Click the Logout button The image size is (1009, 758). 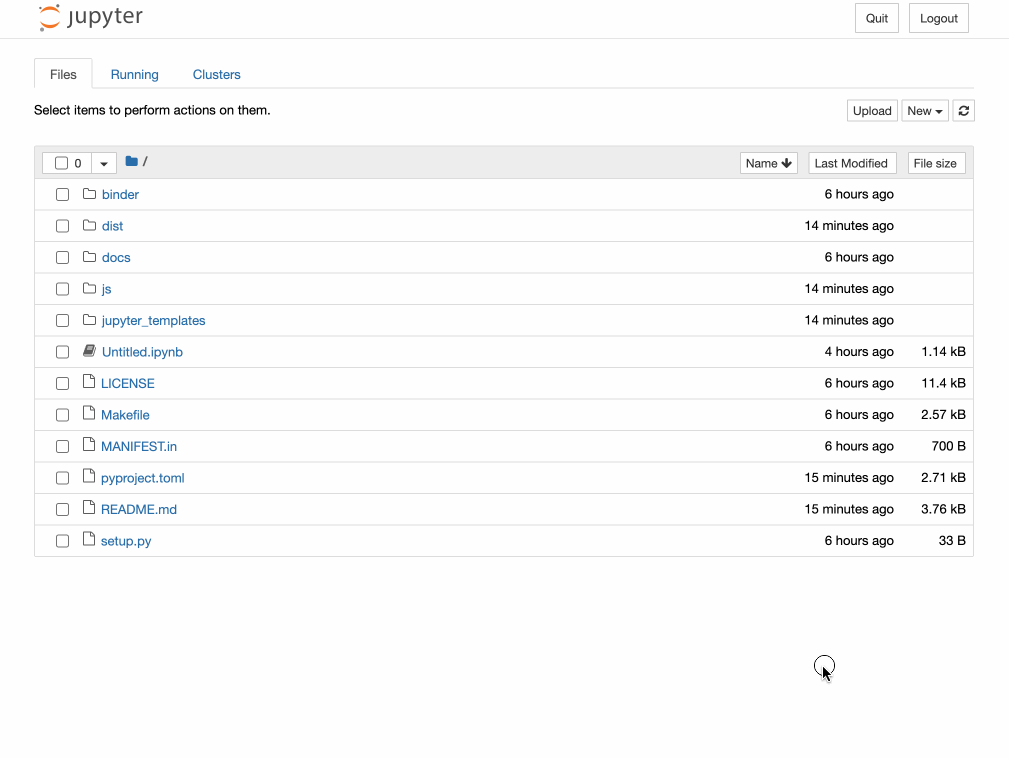click(x=938, y=17)
